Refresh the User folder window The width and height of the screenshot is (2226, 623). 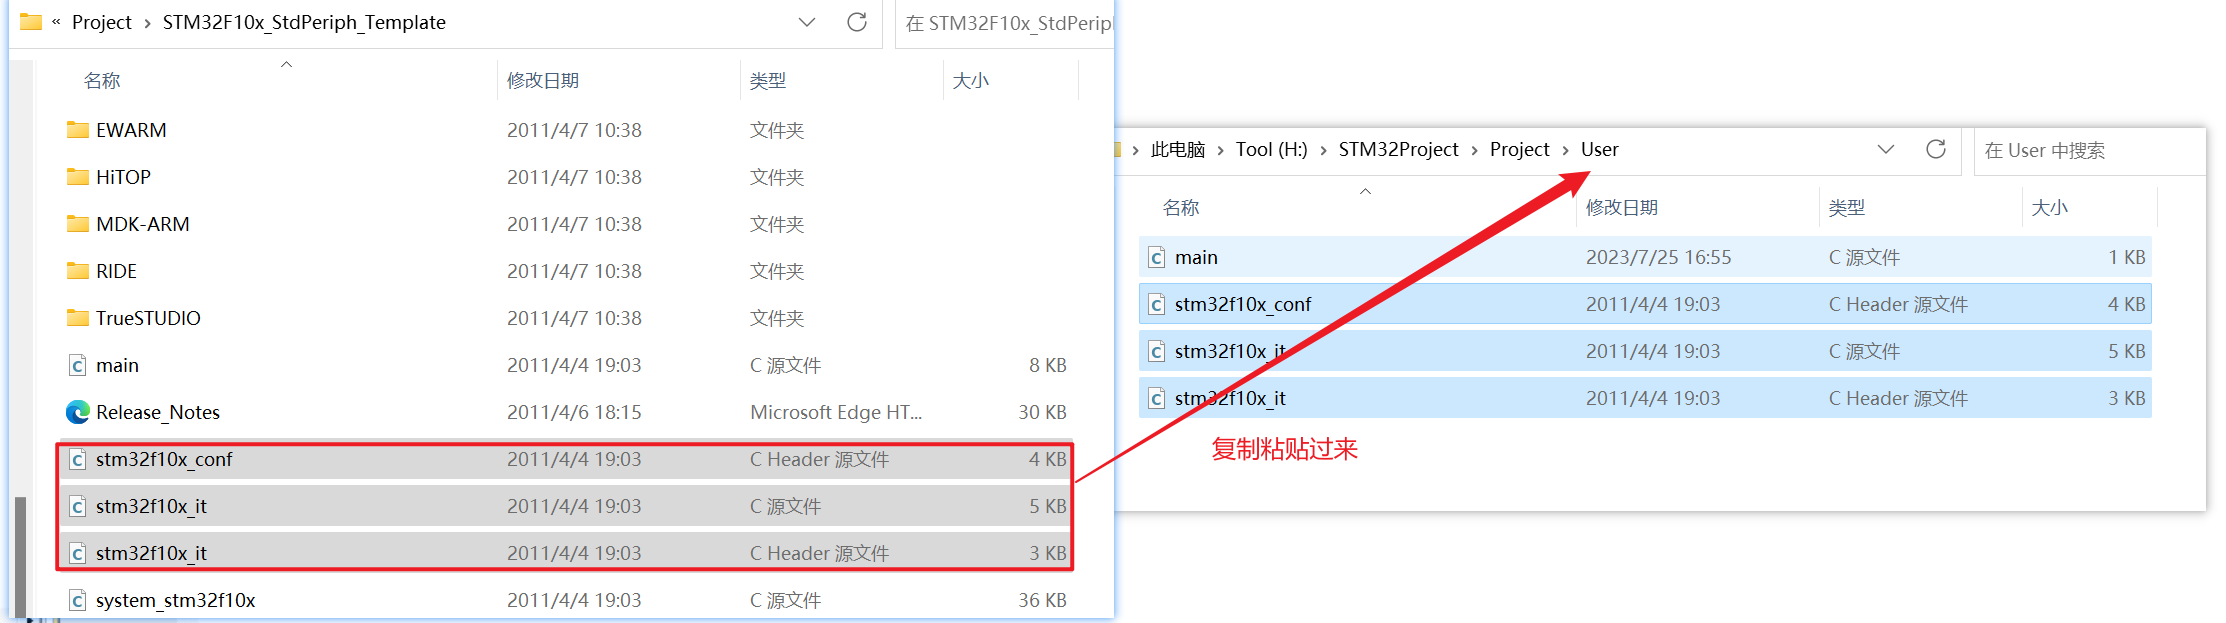click(x=1936, y=149)
